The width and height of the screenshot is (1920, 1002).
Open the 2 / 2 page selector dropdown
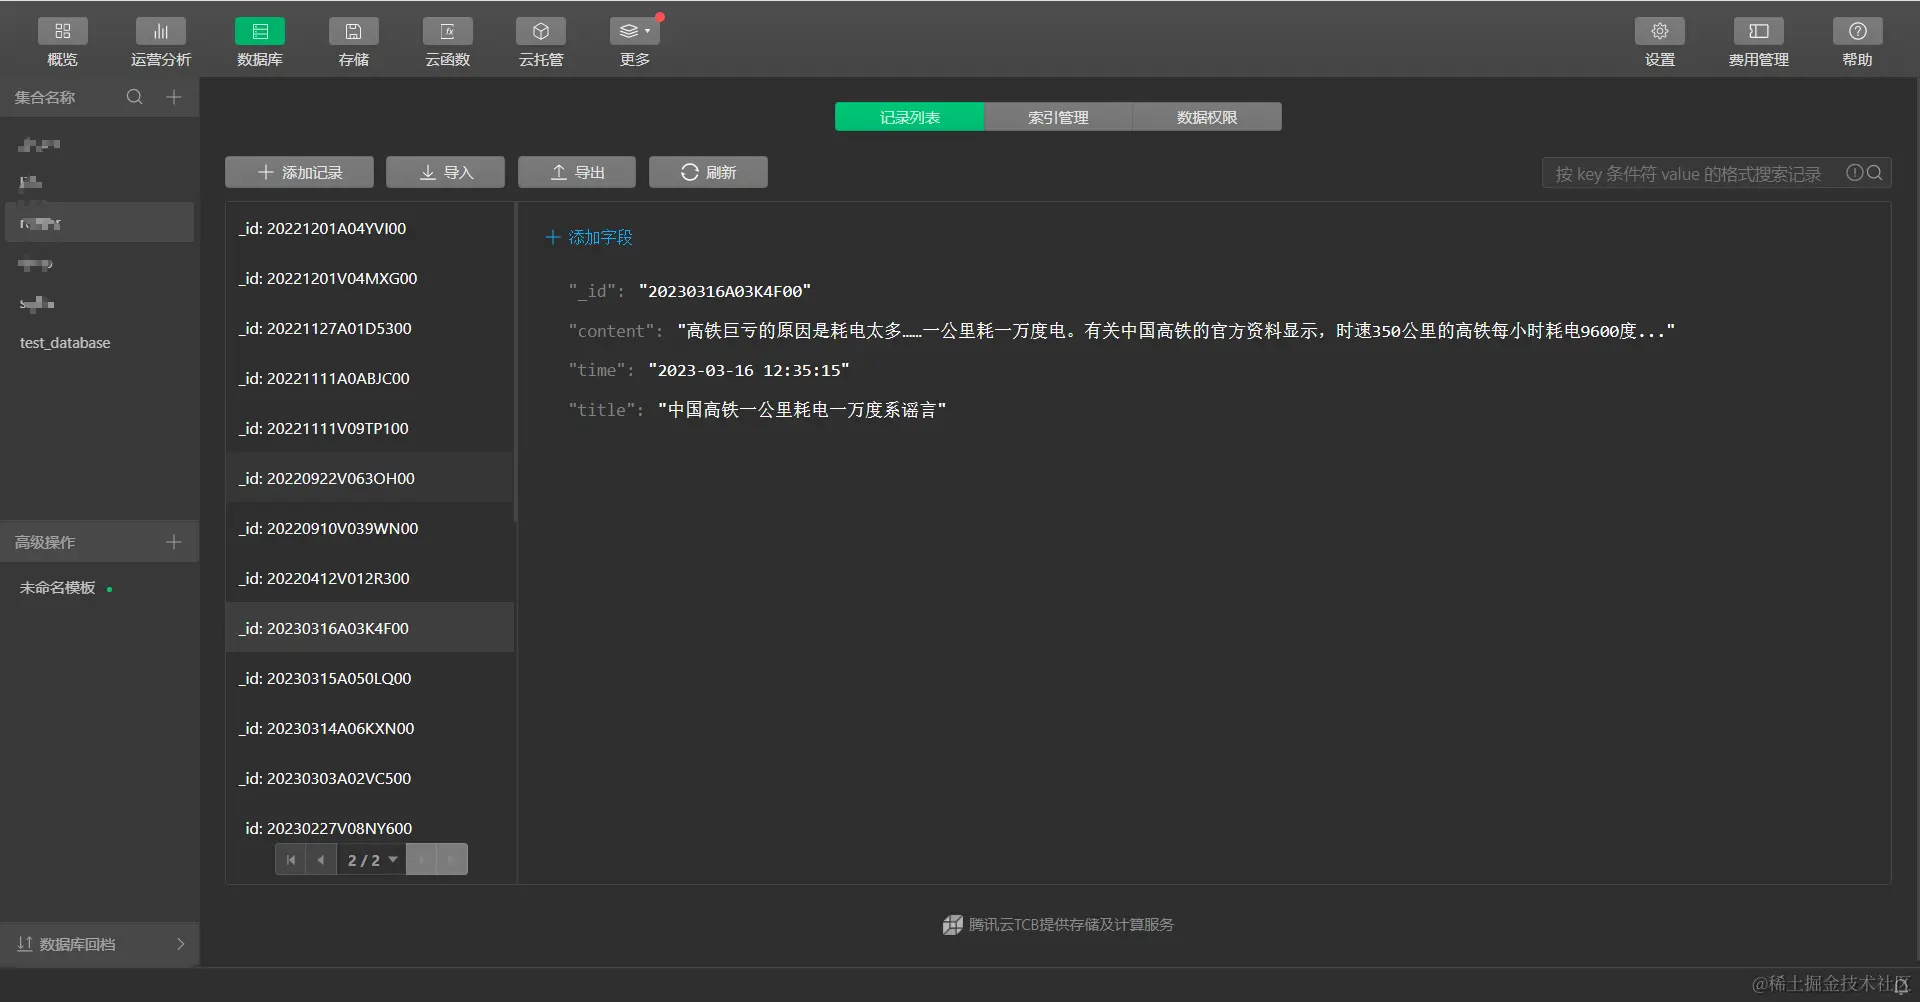[372, 860]
